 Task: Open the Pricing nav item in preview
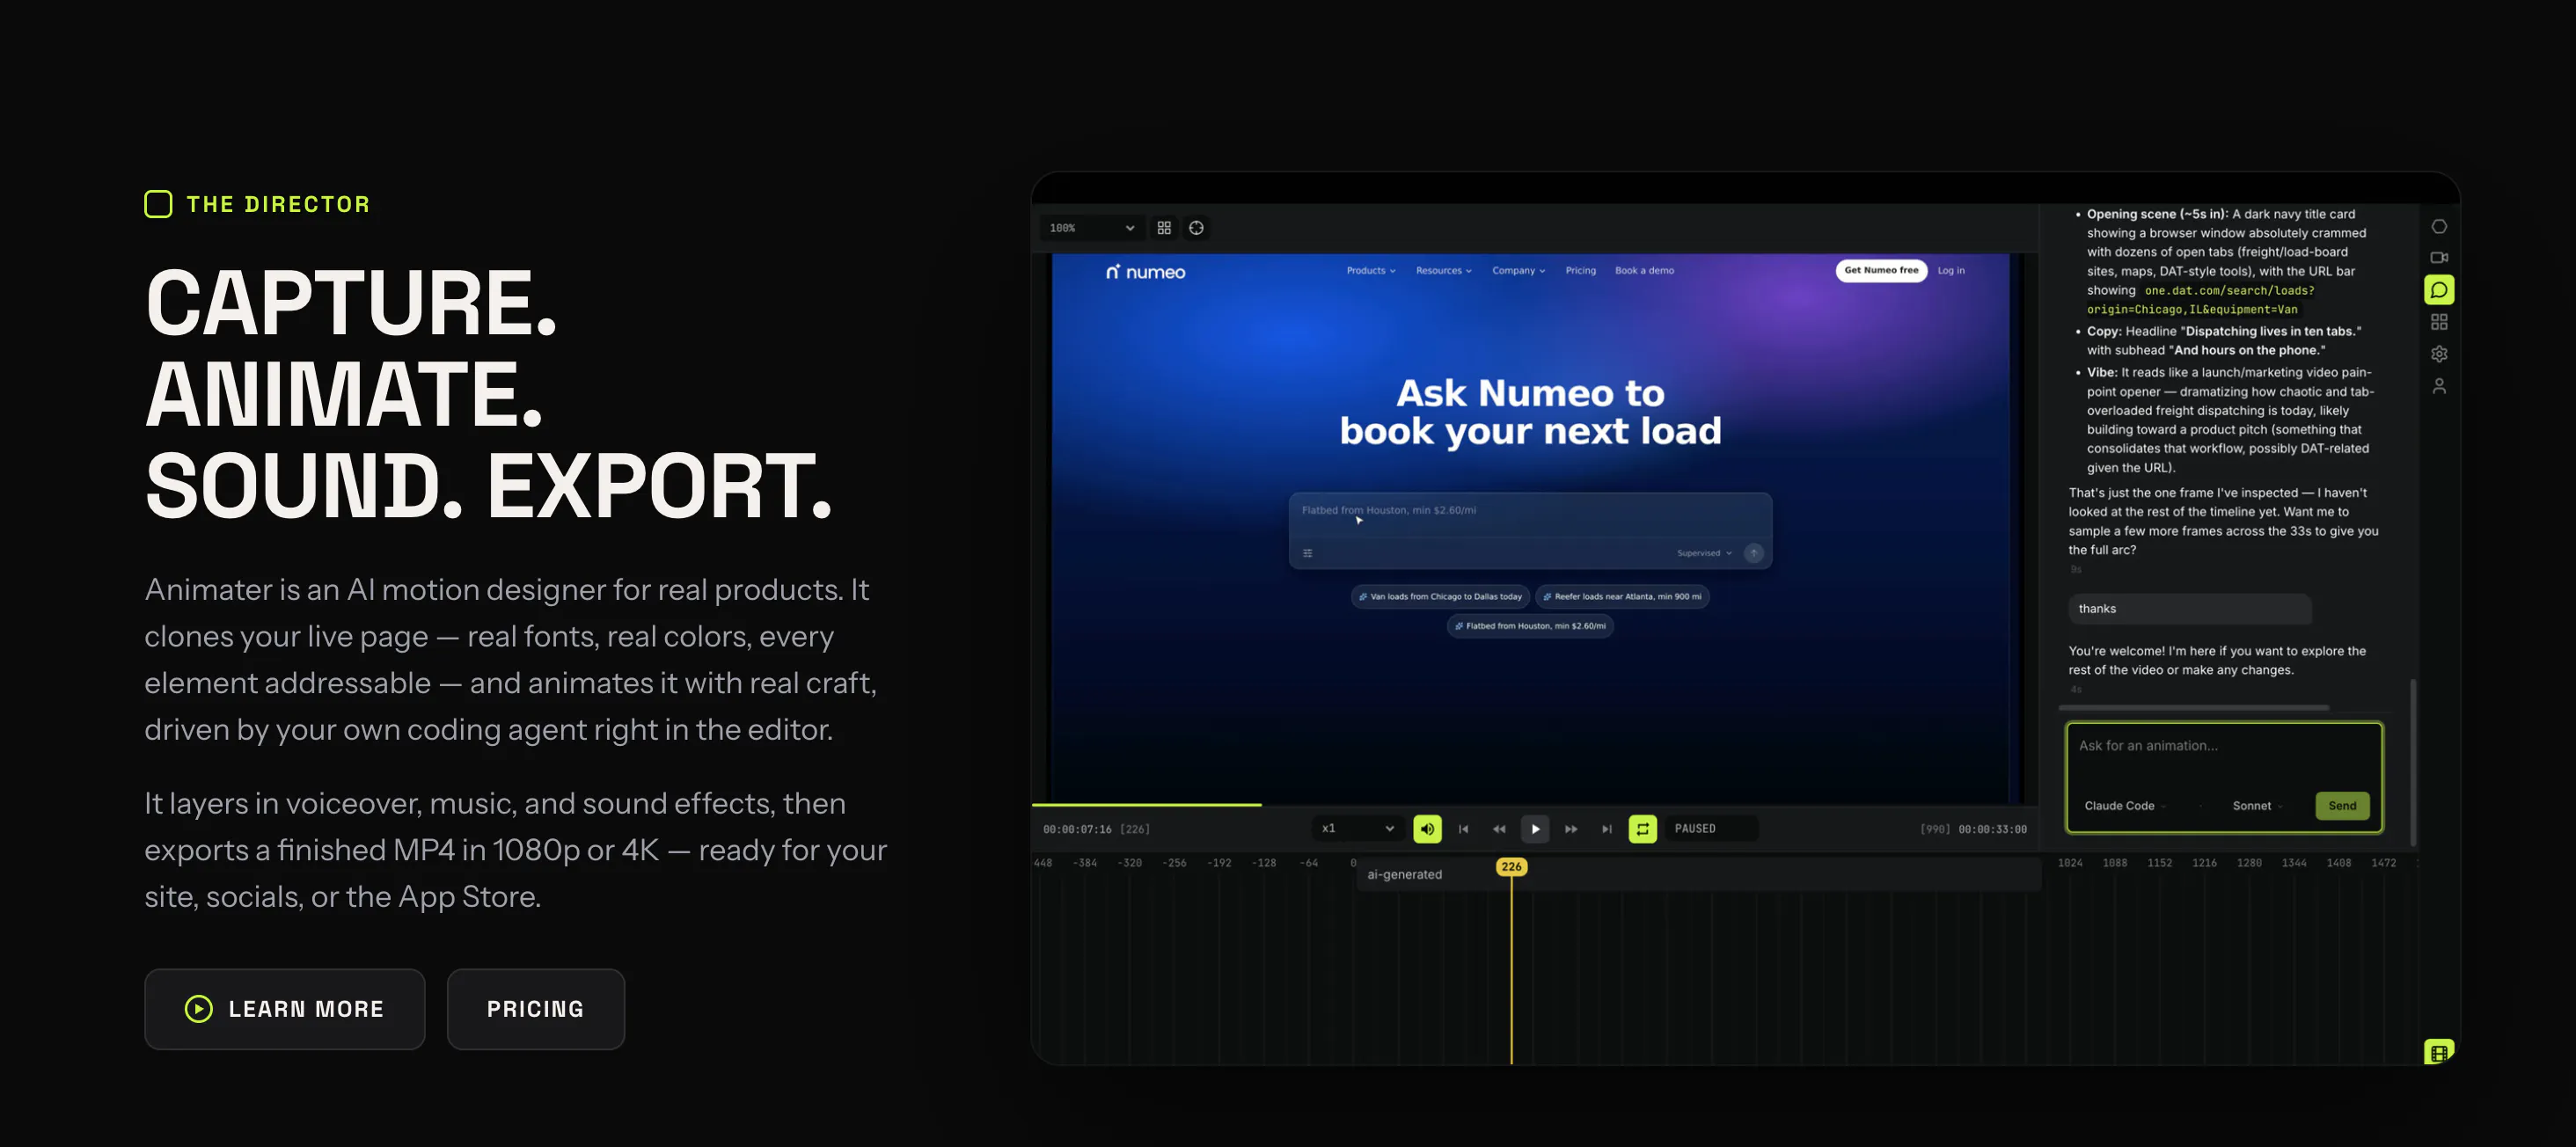tap(1580, 270)
